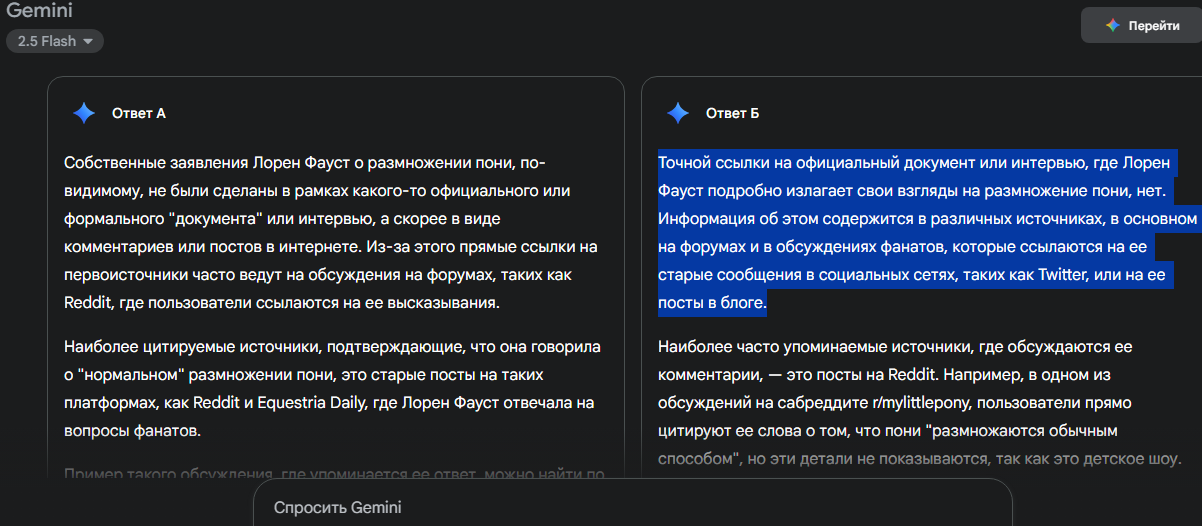
Task: Open the 2.5 Flash model dropdown
Action: pos(54,41)
